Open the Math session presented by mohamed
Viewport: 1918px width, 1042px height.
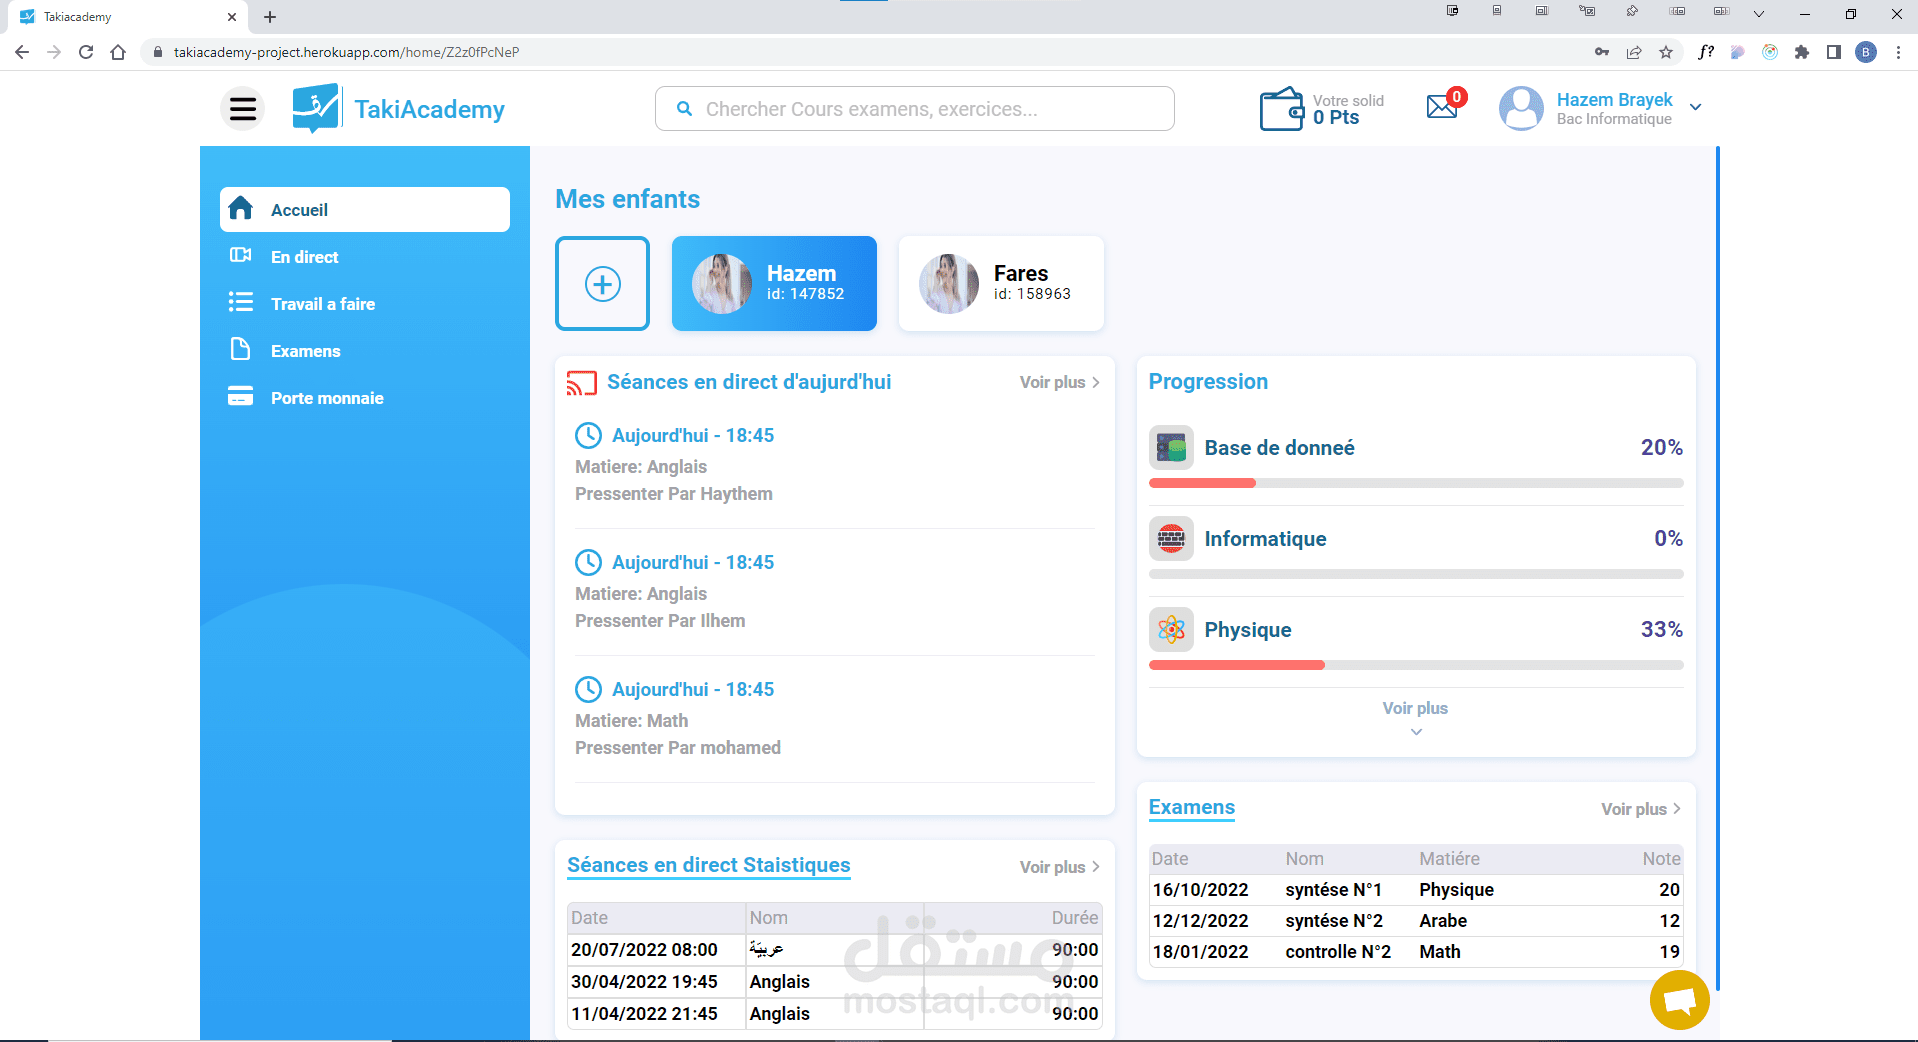(x=835, y=719)
